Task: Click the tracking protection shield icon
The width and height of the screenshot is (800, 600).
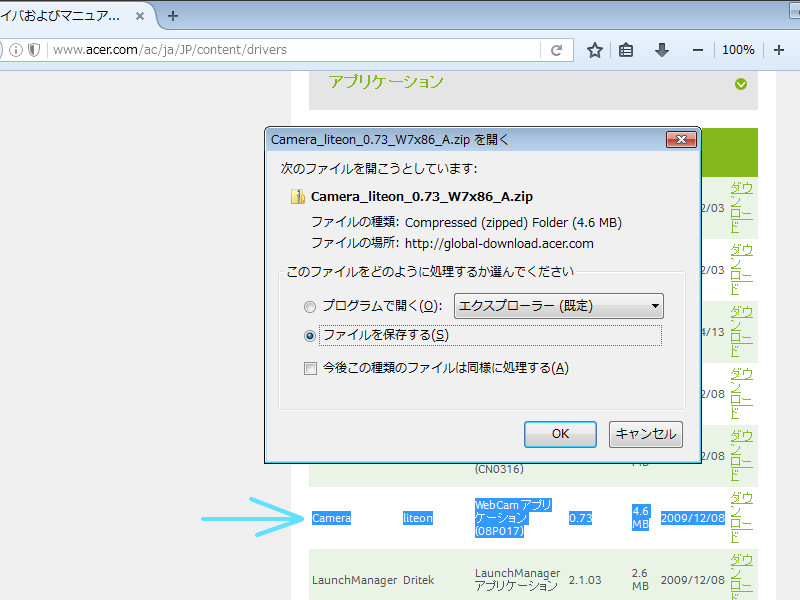Action: pyautogui.click(x=34, y=49)
